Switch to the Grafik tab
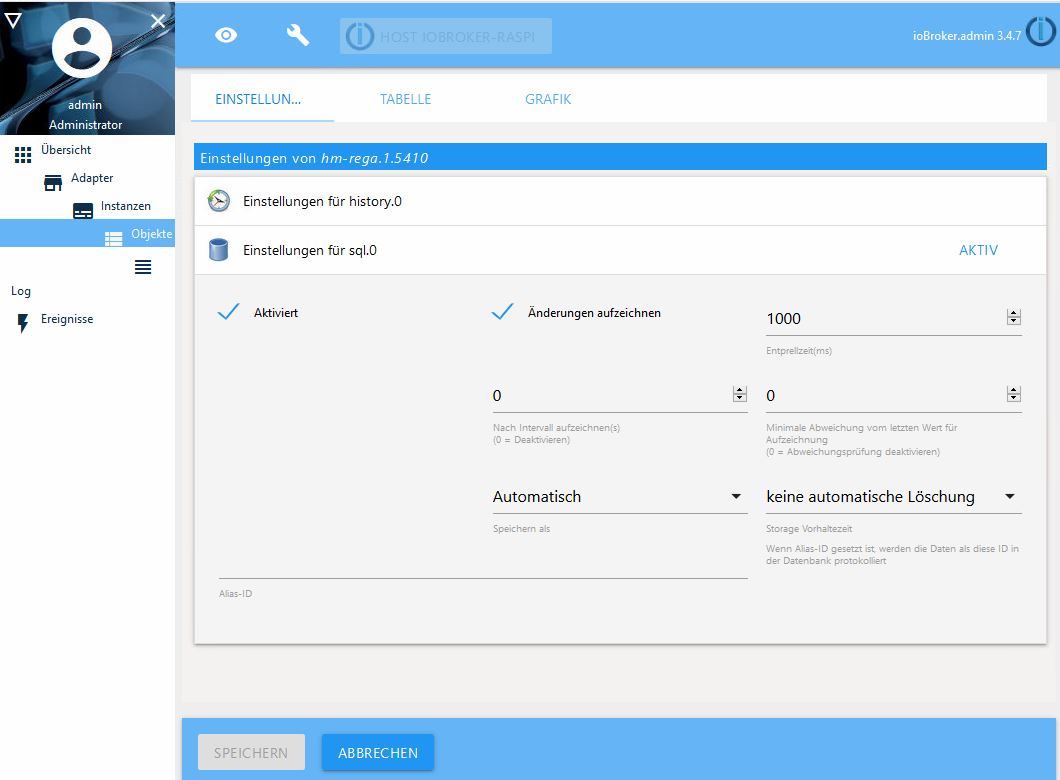The height and width of the screenshot is (780, 1060). [548, 99]
